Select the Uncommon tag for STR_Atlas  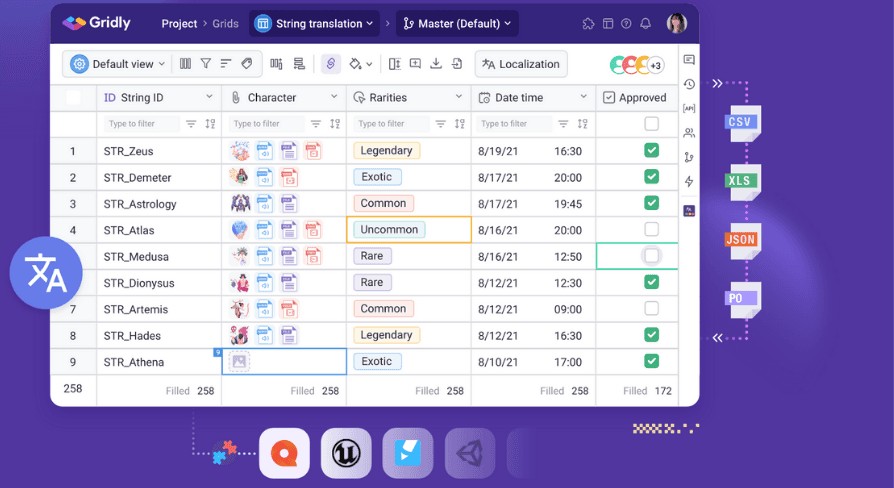click(x=389, y=229)
